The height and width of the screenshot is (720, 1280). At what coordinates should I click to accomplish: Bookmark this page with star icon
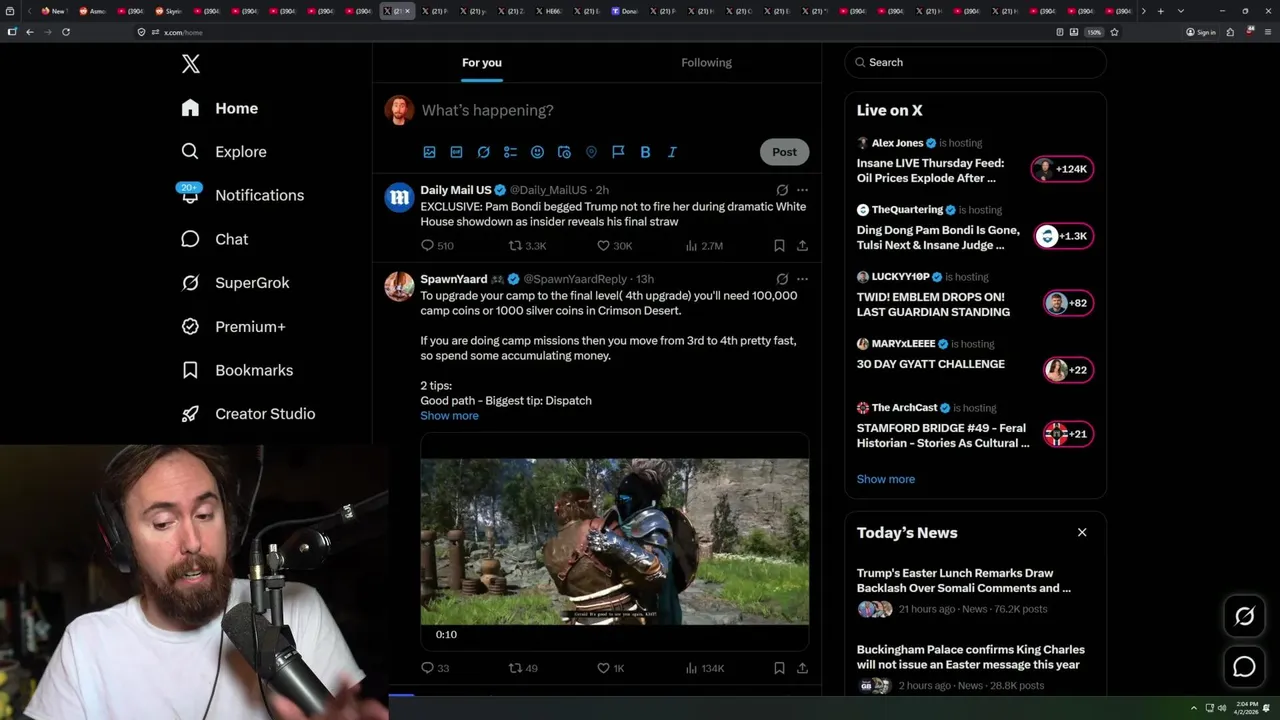1114,32
